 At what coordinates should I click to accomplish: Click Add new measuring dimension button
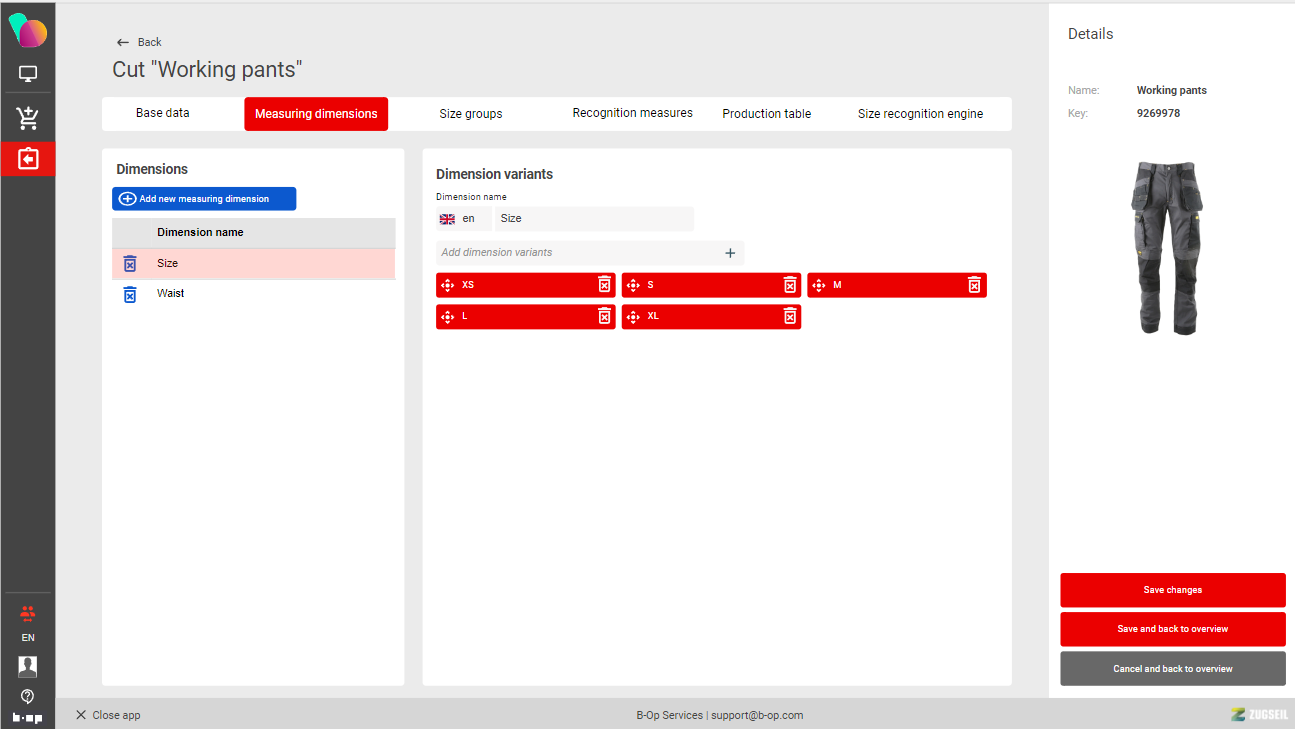click(204, 199)
